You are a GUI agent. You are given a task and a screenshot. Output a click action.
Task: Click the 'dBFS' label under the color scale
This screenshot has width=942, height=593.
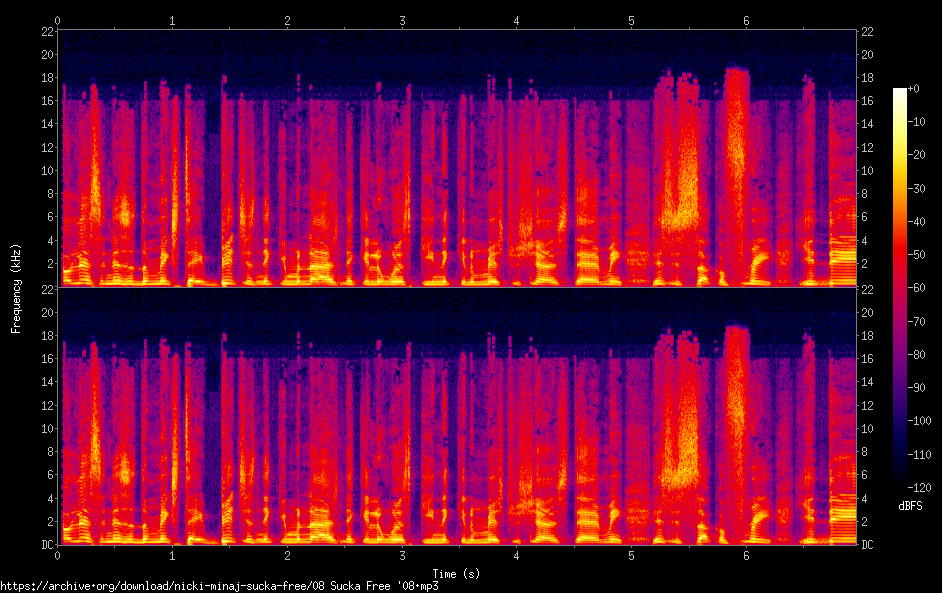click(910, 506)
